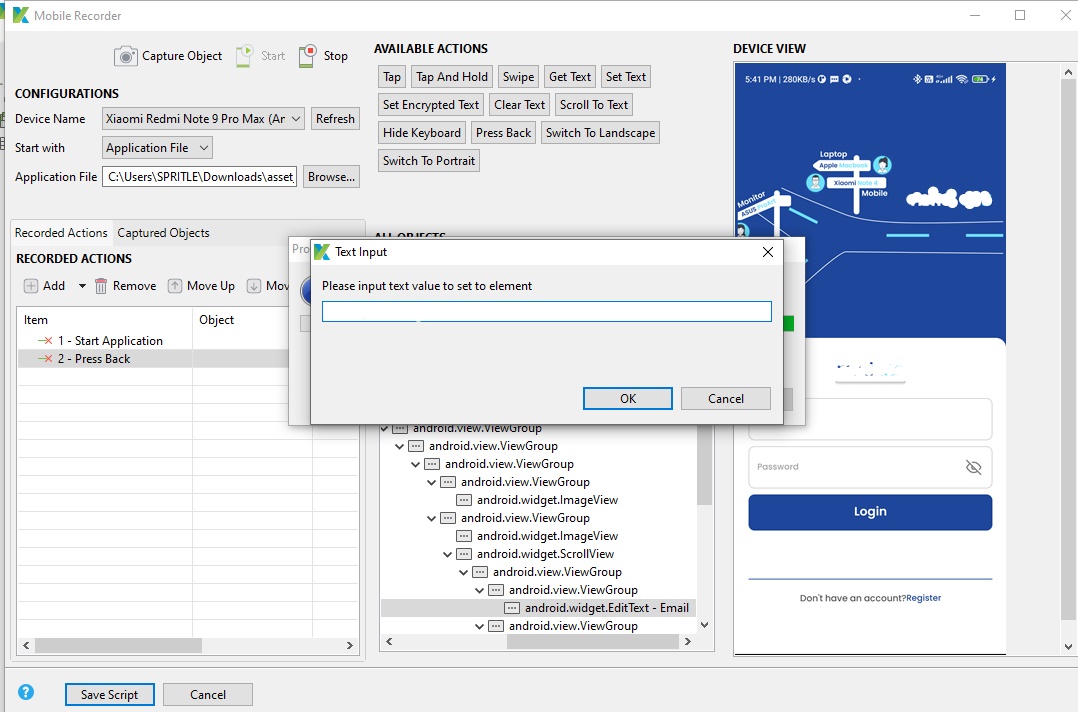
Task: Open the Device Name dropdown
Action: [296, 119]
